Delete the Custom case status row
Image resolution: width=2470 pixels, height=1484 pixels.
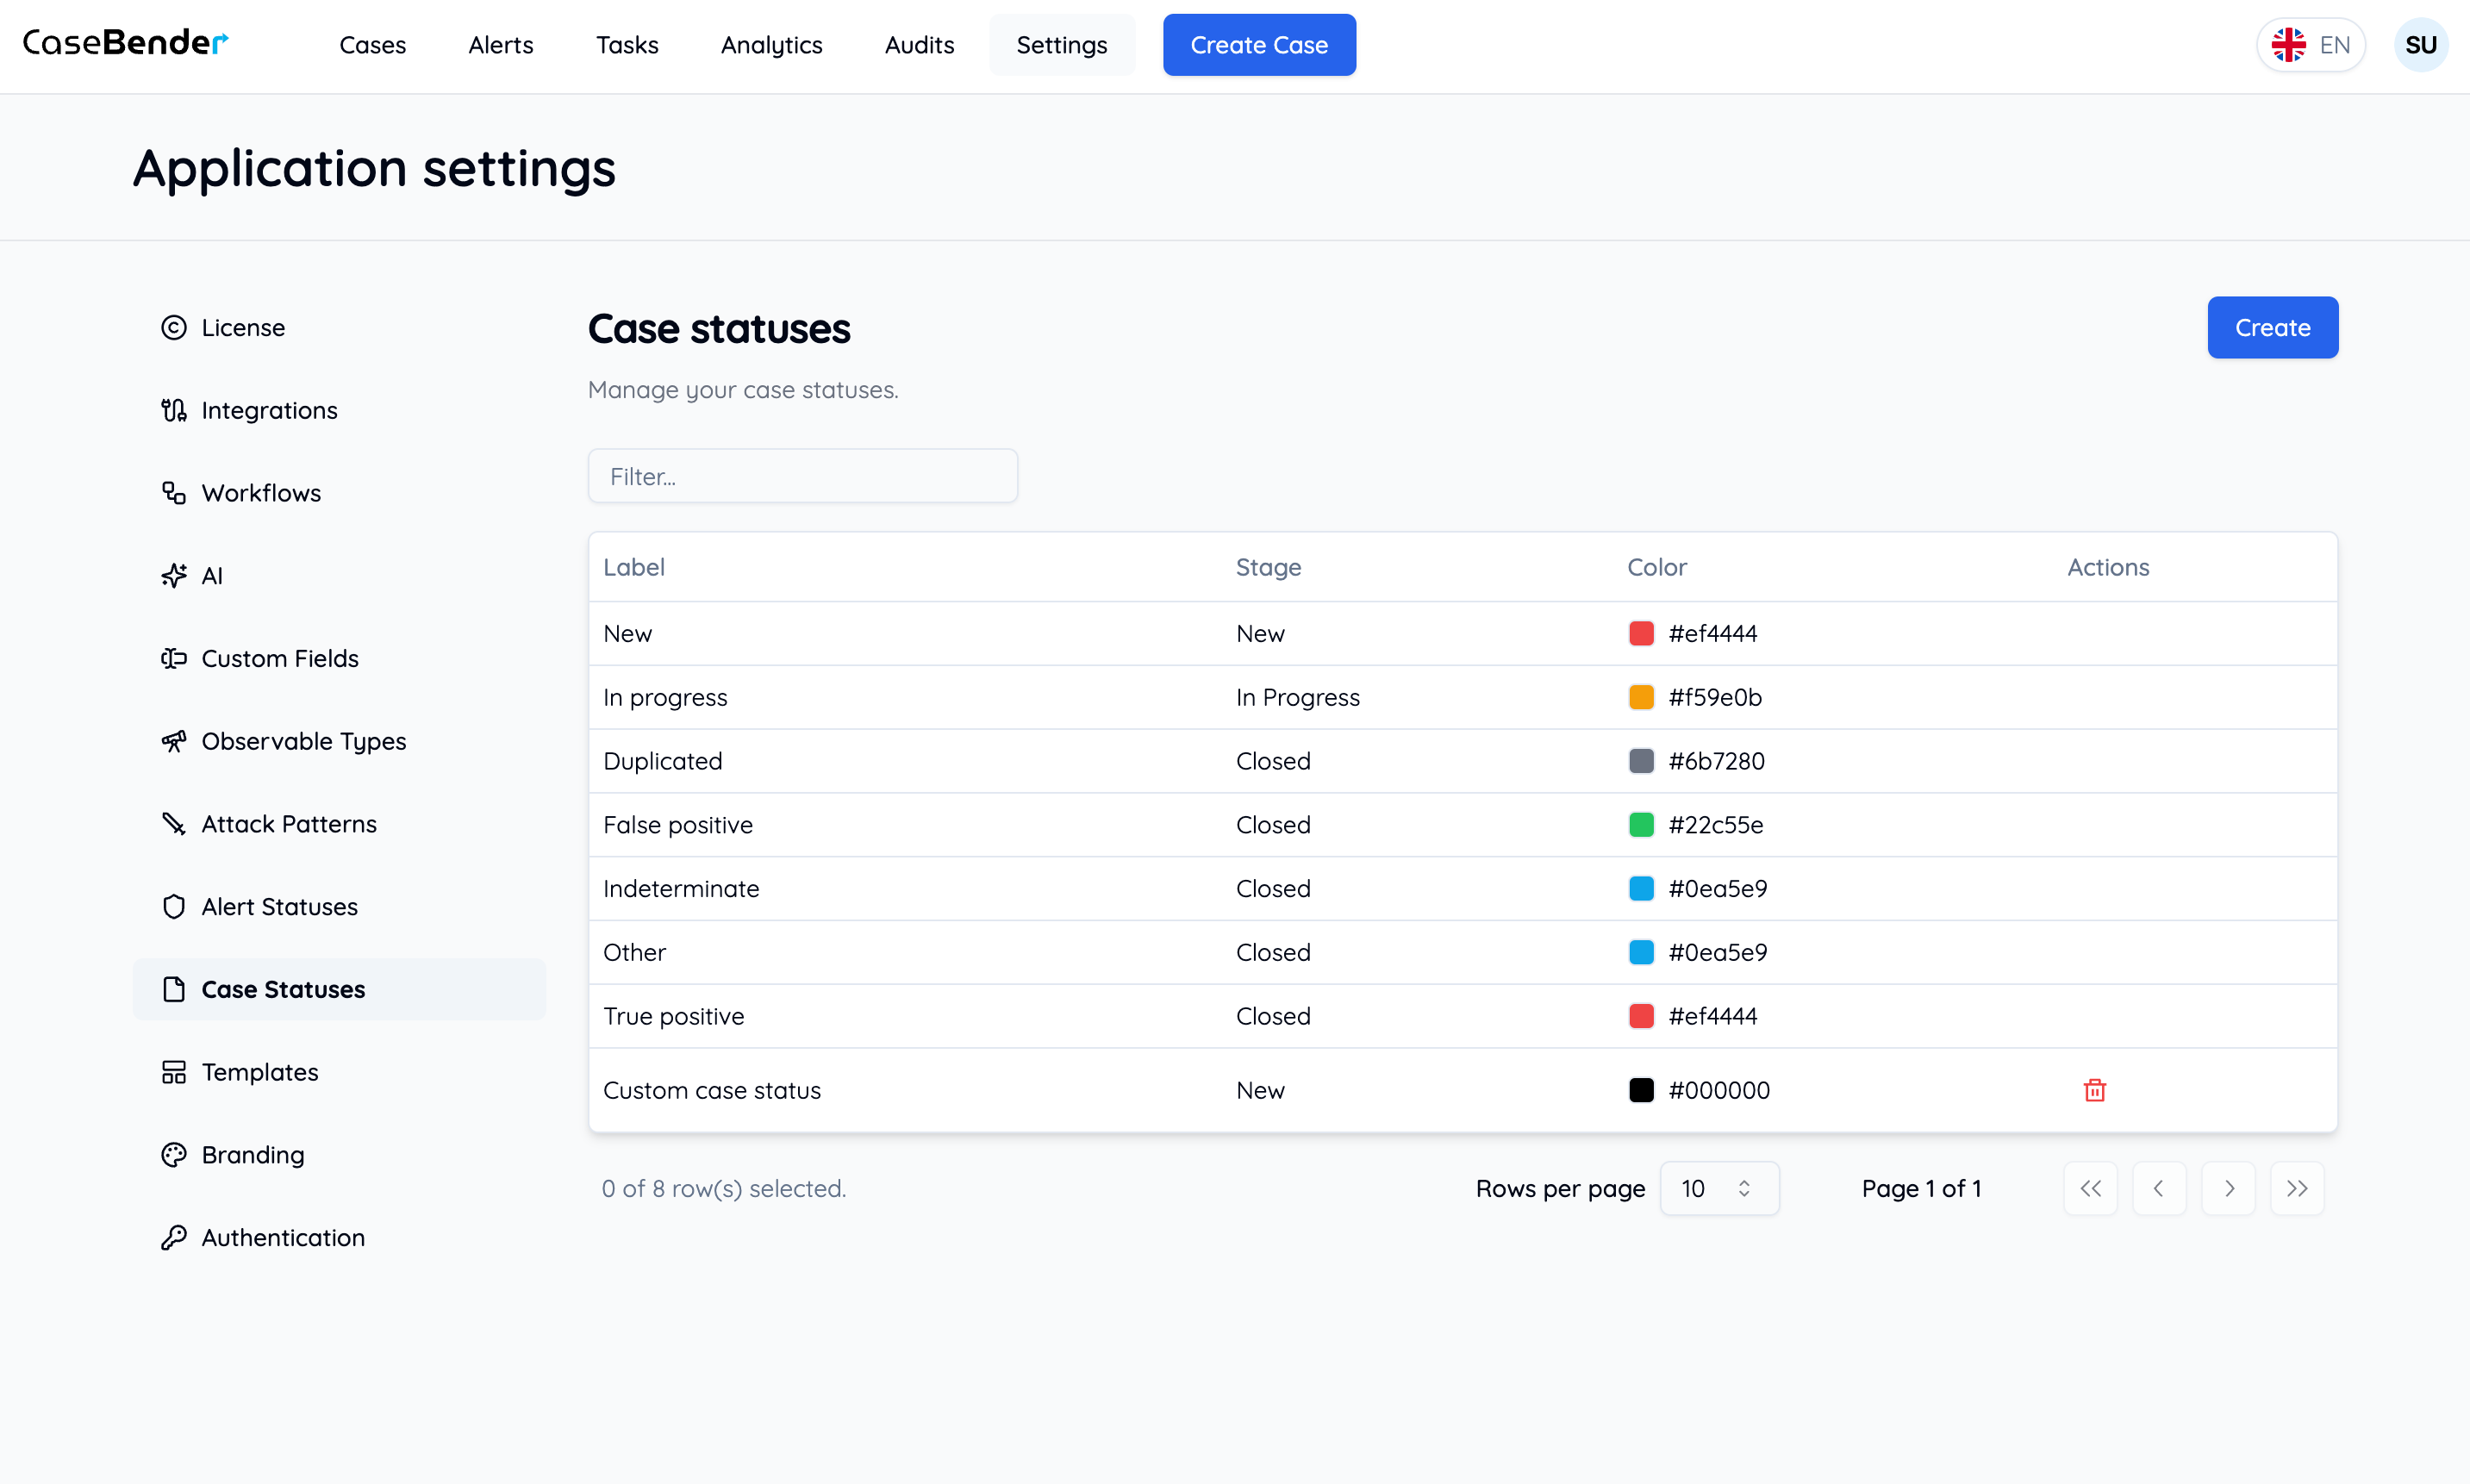pos(2095,1090)
